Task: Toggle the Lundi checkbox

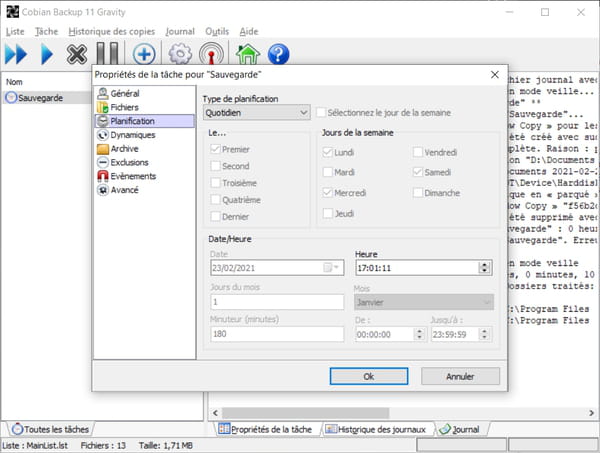Action: (x=328, y=152)
